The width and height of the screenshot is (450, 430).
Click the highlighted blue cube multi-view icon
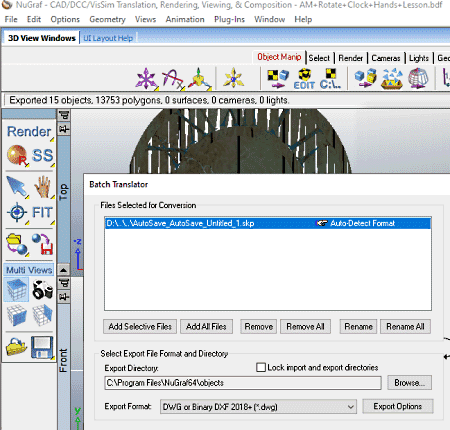coord(17,289)
